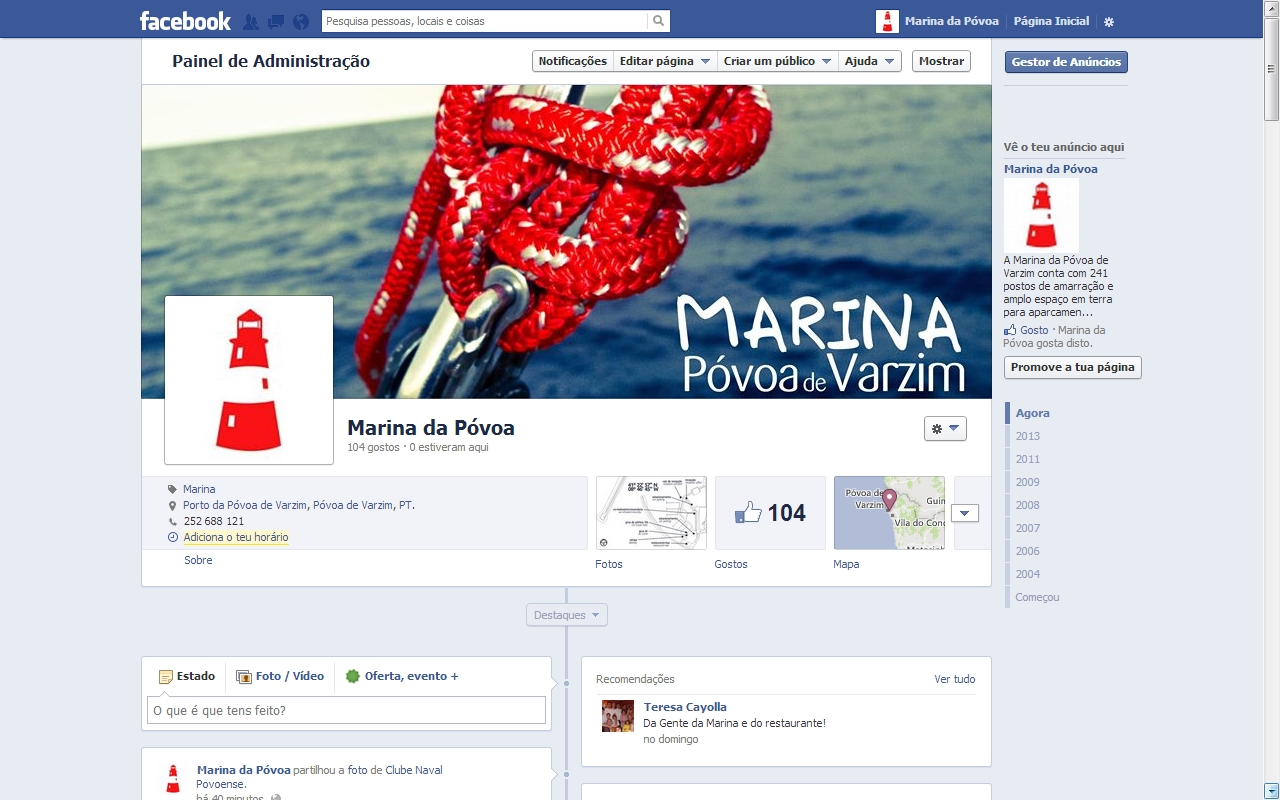Expand the Destaques filter
This screenshot has width=1280, height=800.
click(x=566, y=615)
